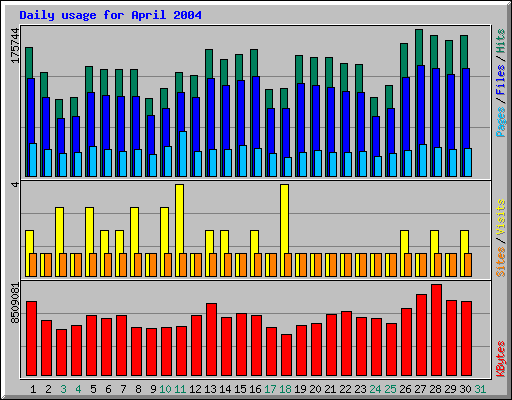Click day label 9 on the x-axis
Image resolution: width=512 pixels, height=400 pixels.
coord(153,389)
